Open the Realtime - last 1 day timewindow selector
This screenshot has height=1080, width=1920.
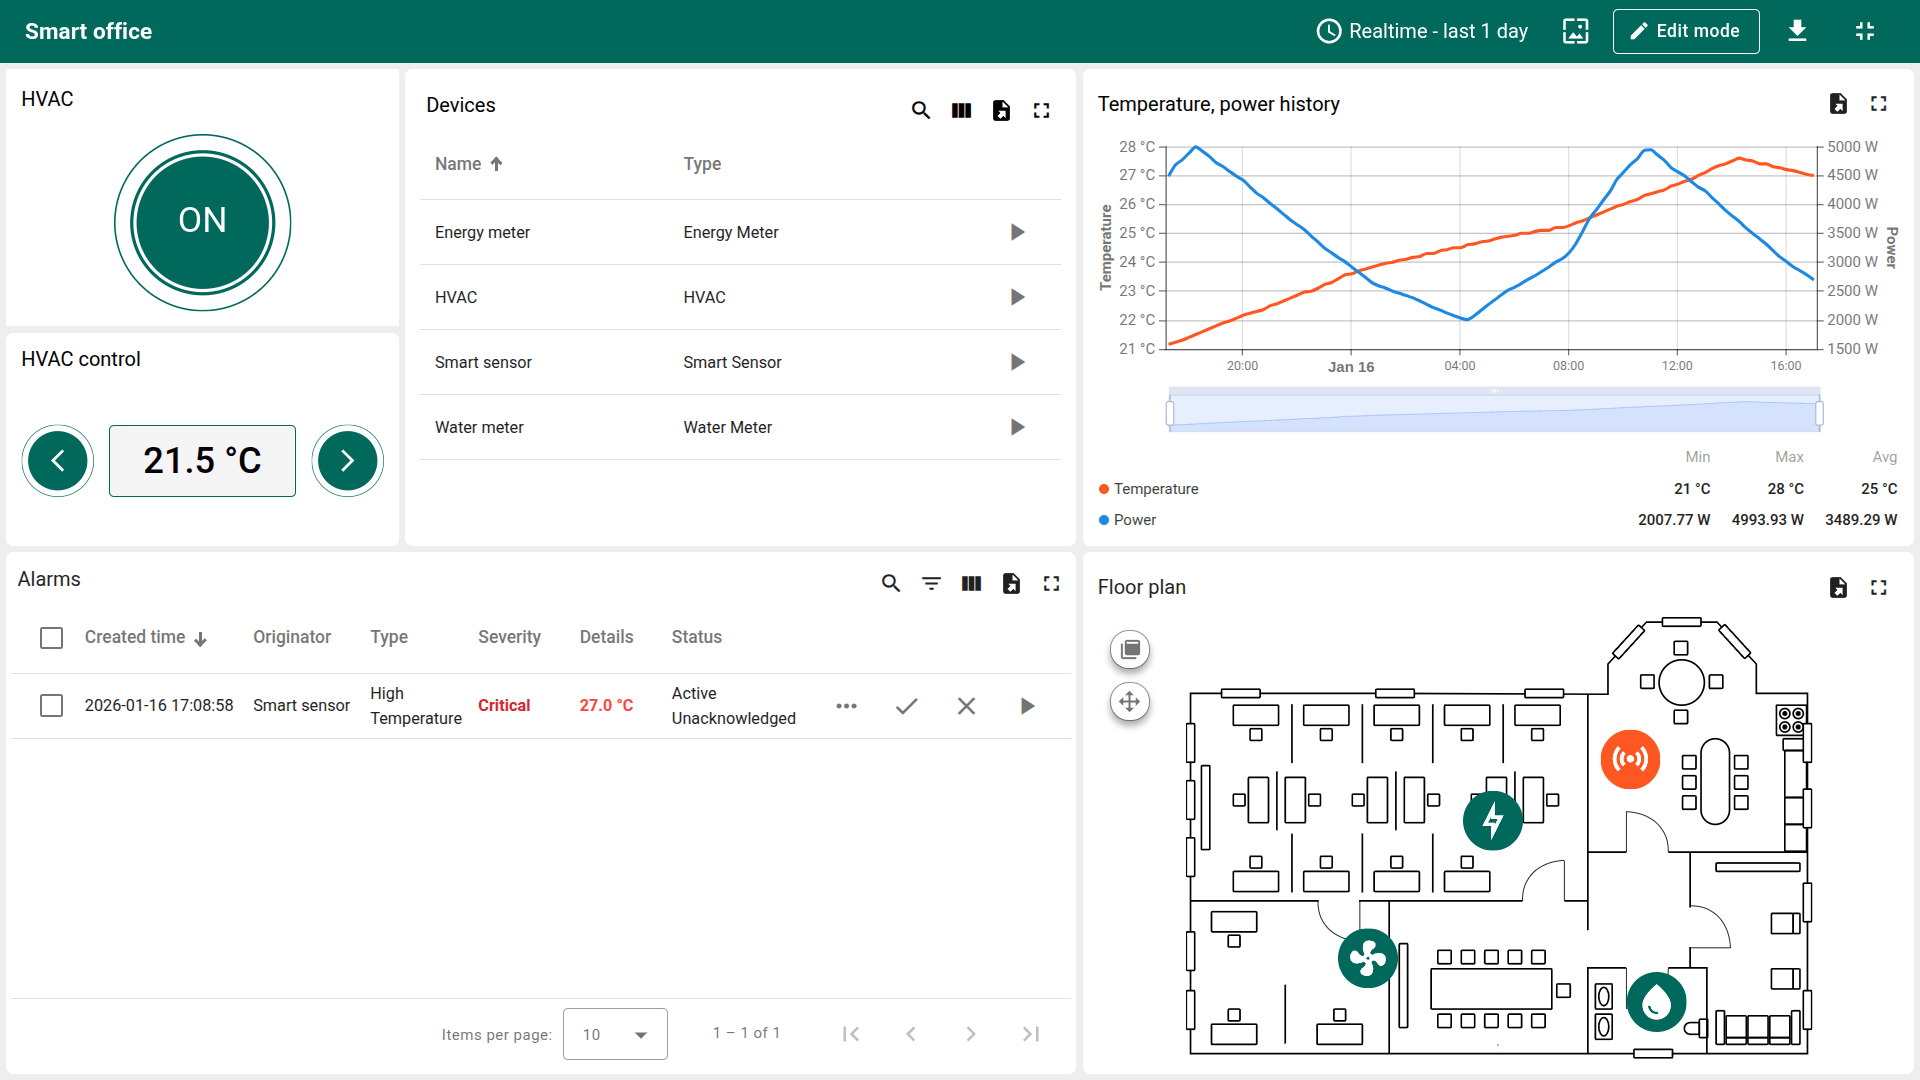coord(1422,31)
